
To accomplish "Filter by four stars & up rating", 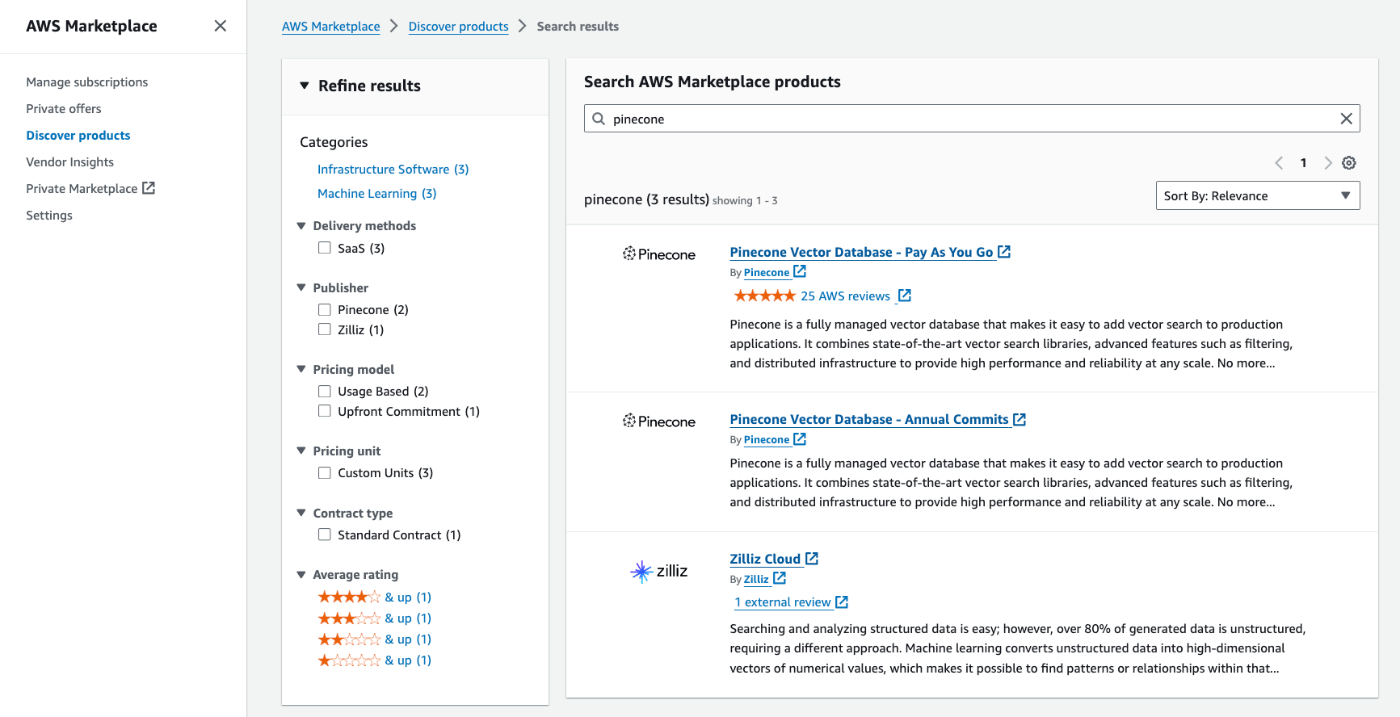I will (x=373, y=597).
